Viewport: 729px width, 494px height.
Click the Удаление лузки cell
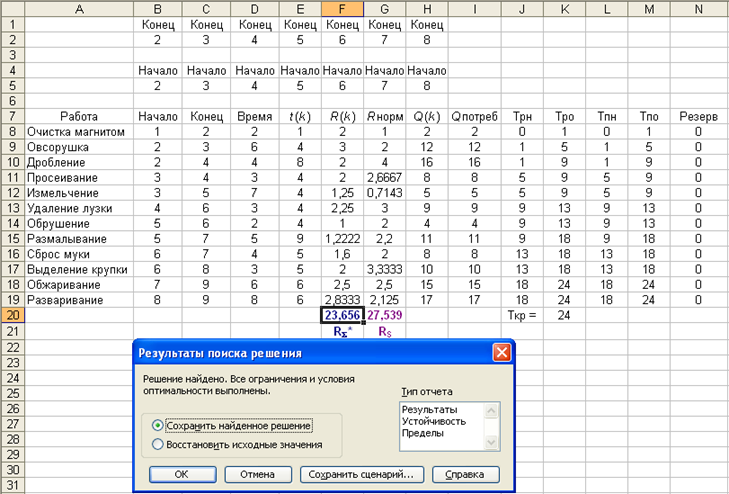point(79,208)
